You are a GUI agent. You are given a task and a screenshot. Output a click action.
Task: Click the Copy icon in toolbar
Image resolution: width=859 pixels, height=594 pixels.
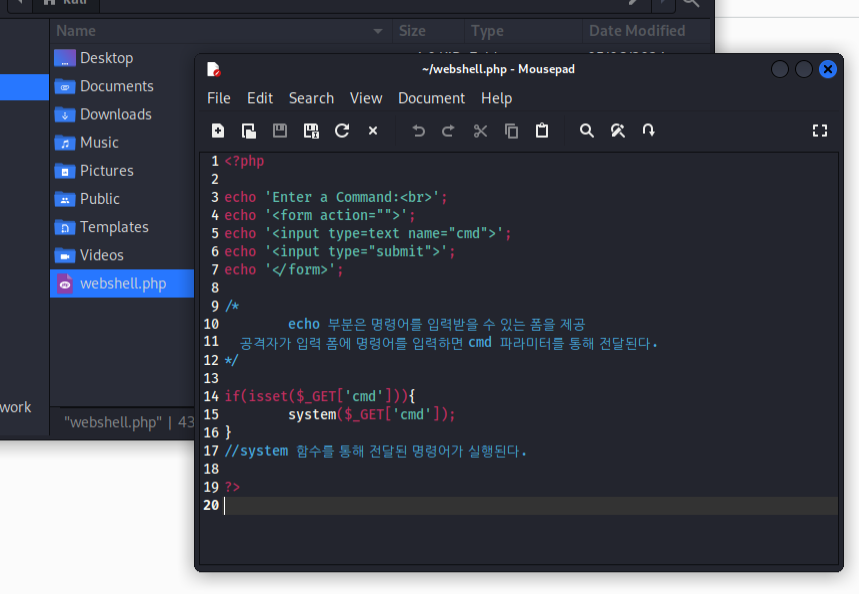point(511,130)
